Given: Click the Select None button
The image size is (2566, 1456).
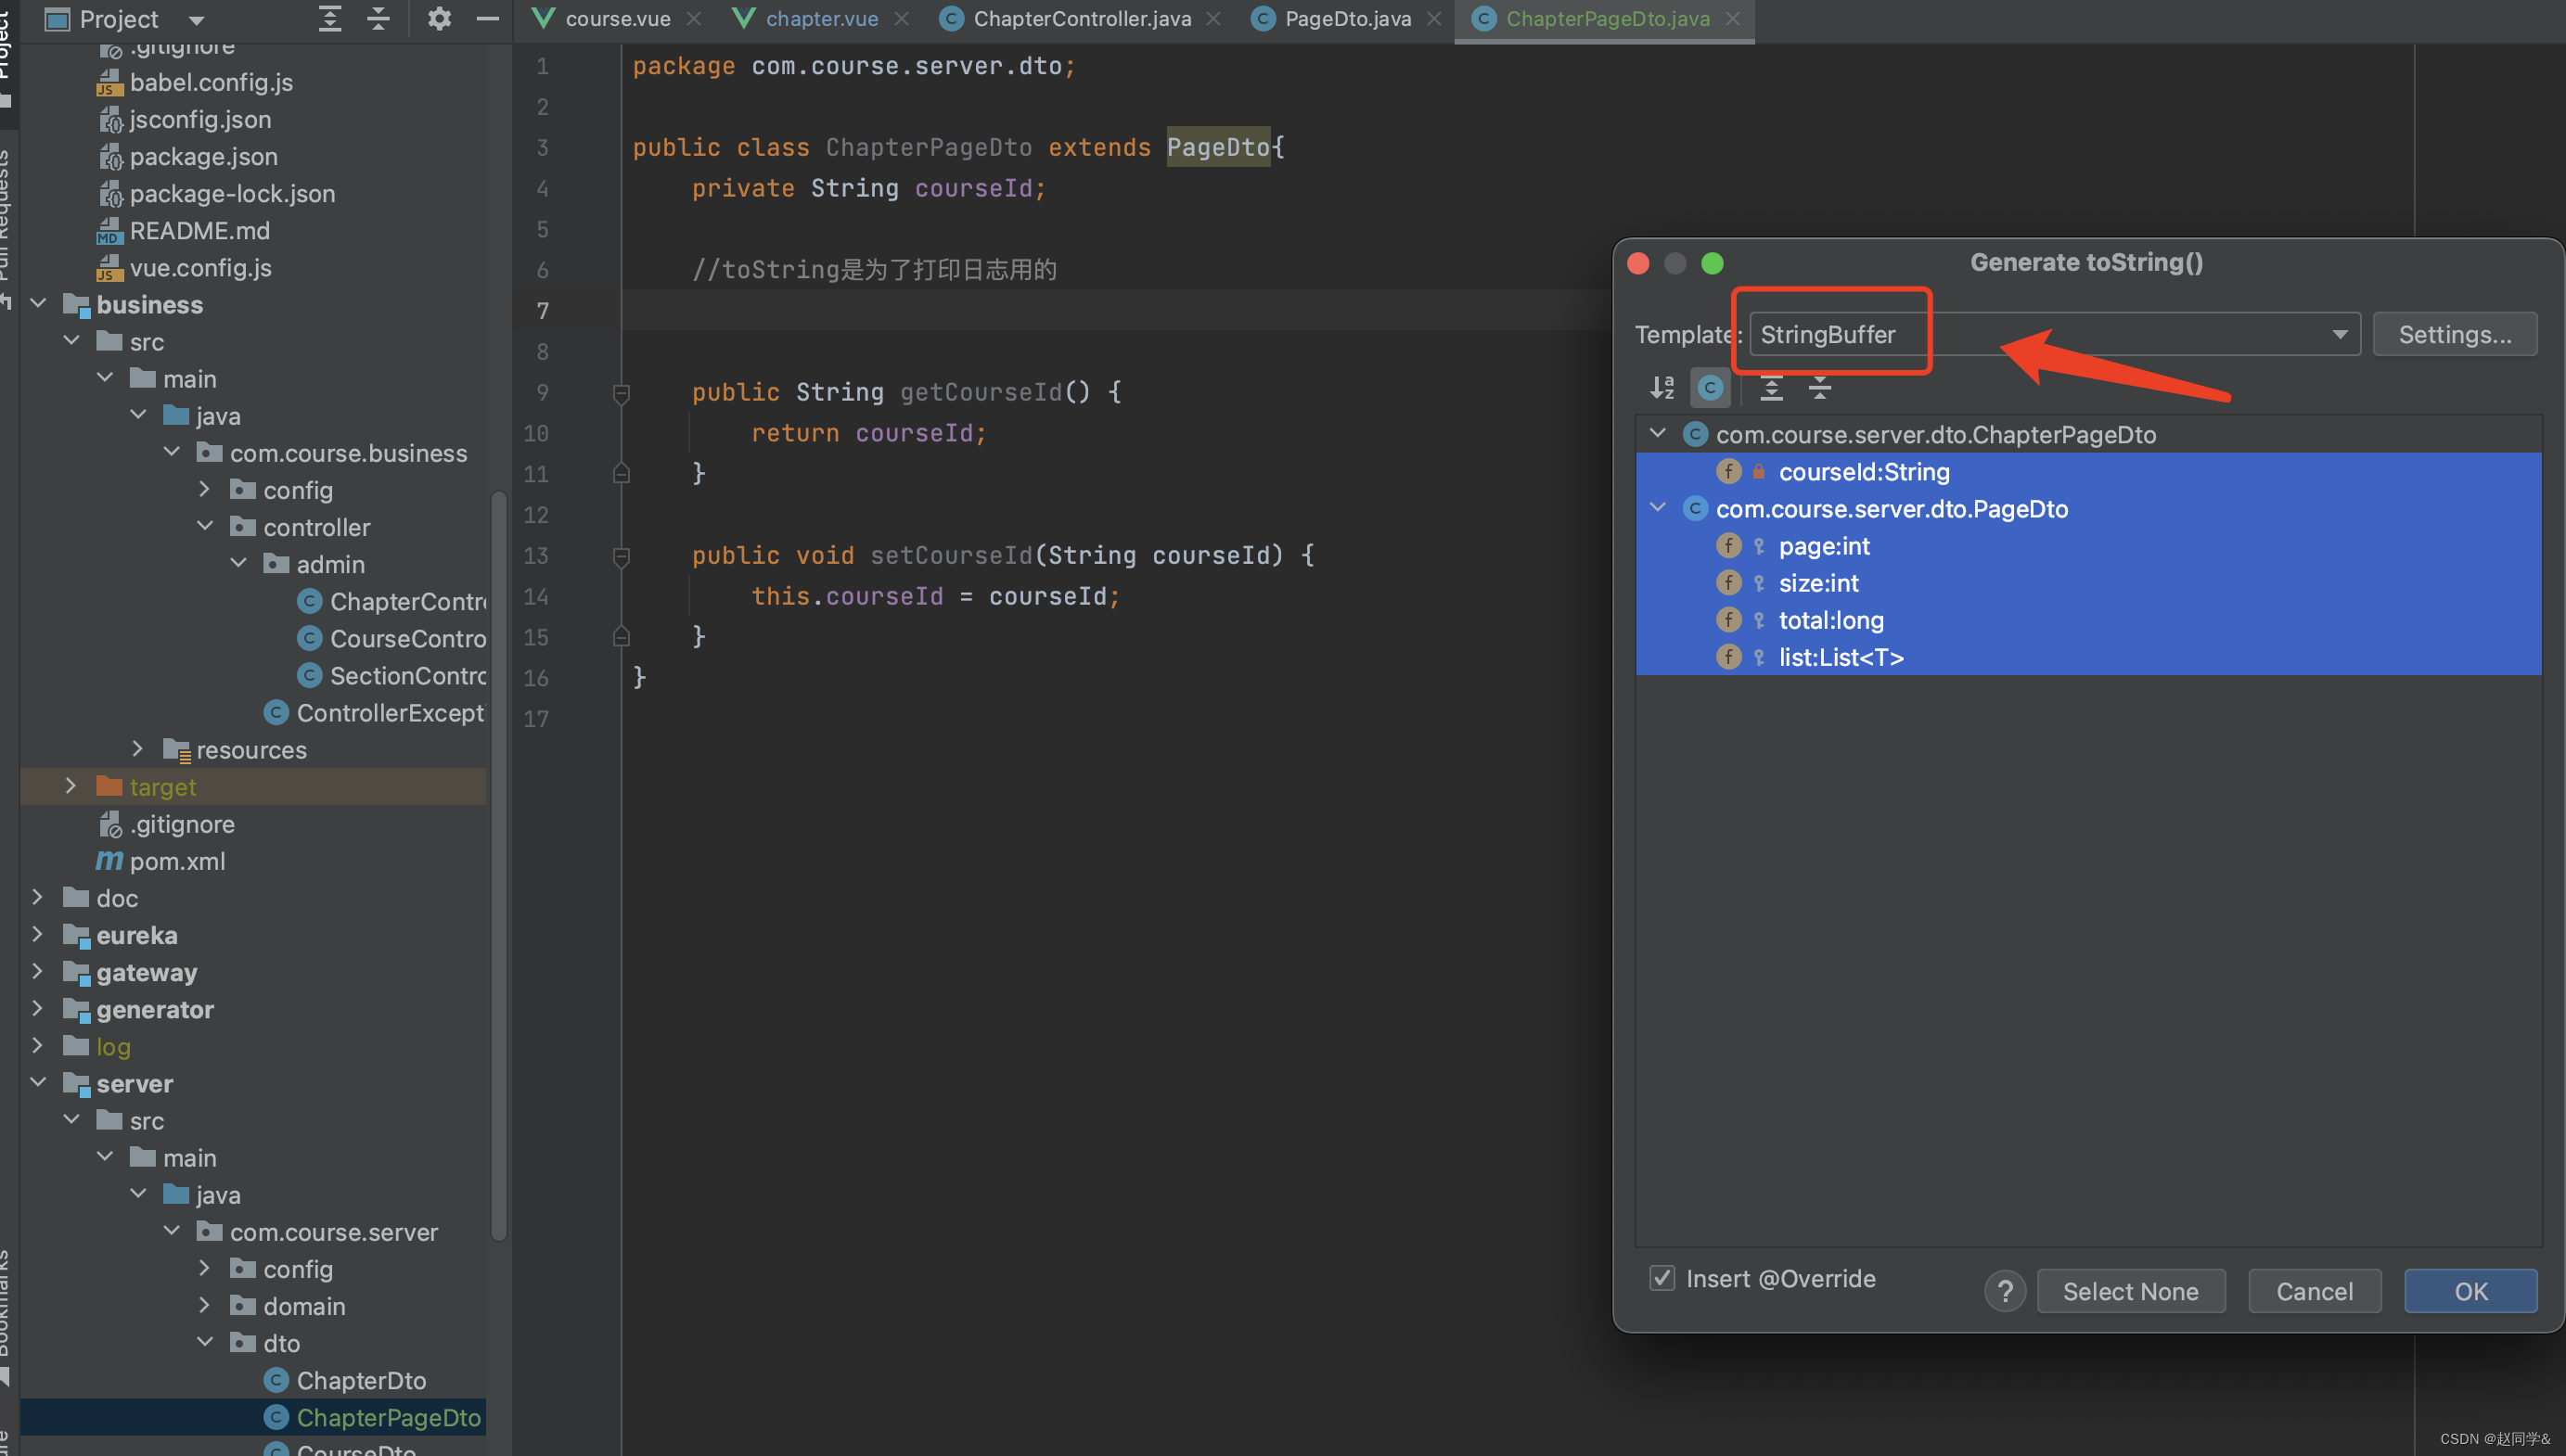Looking at the screenshot, I should point(2130,1291).
